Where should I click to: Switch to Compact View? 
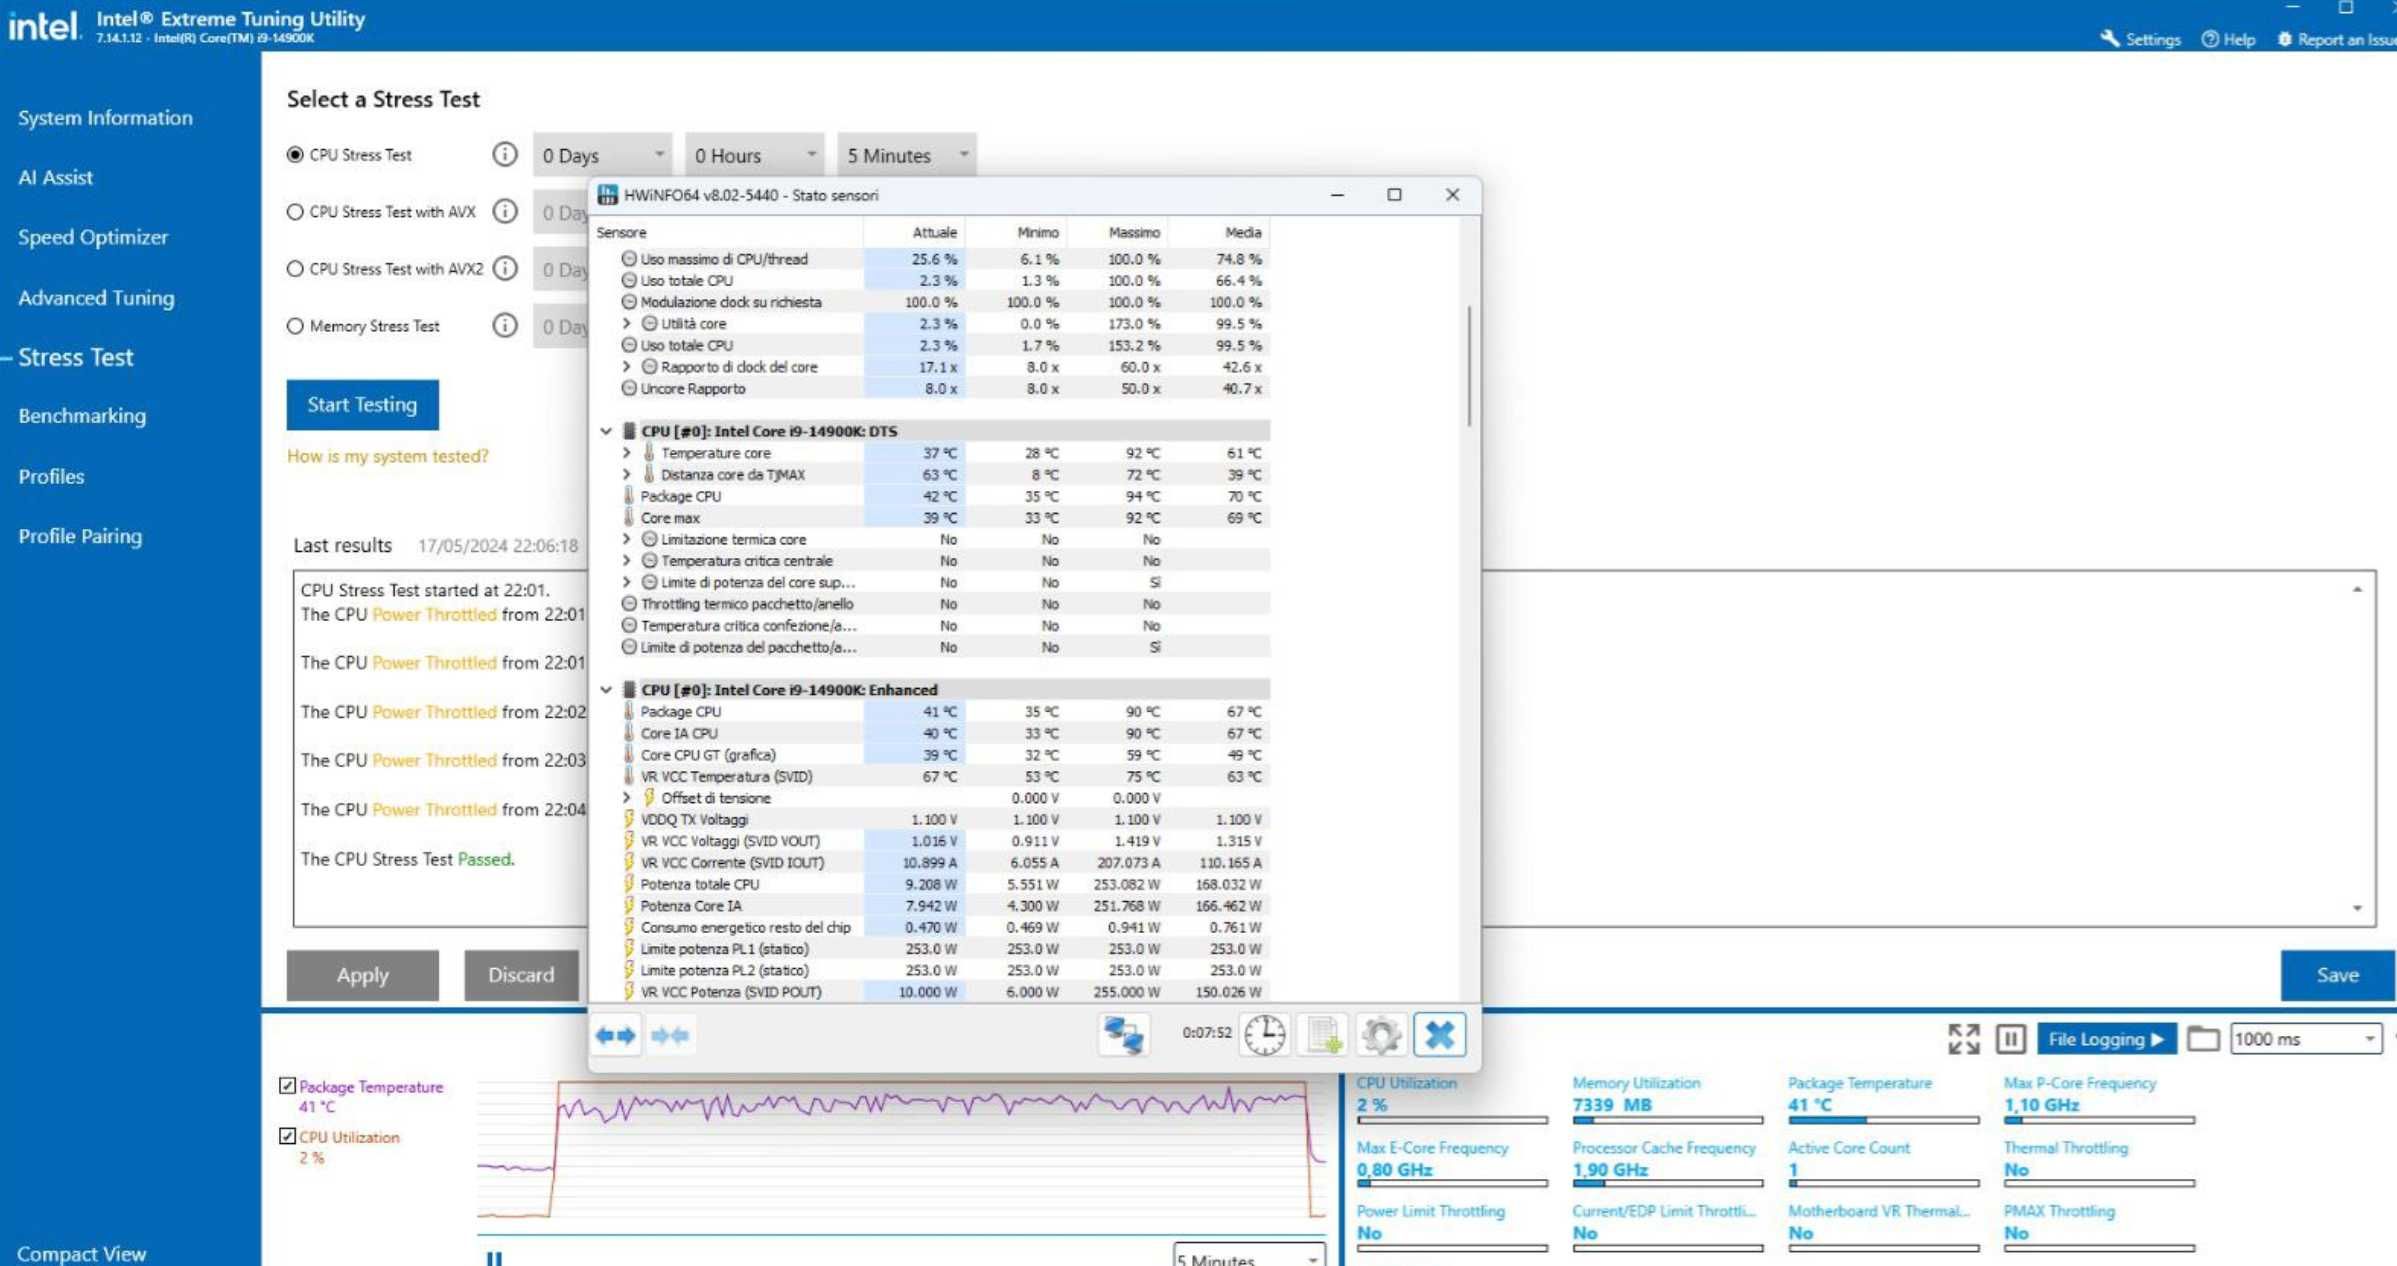[81, 1254]
